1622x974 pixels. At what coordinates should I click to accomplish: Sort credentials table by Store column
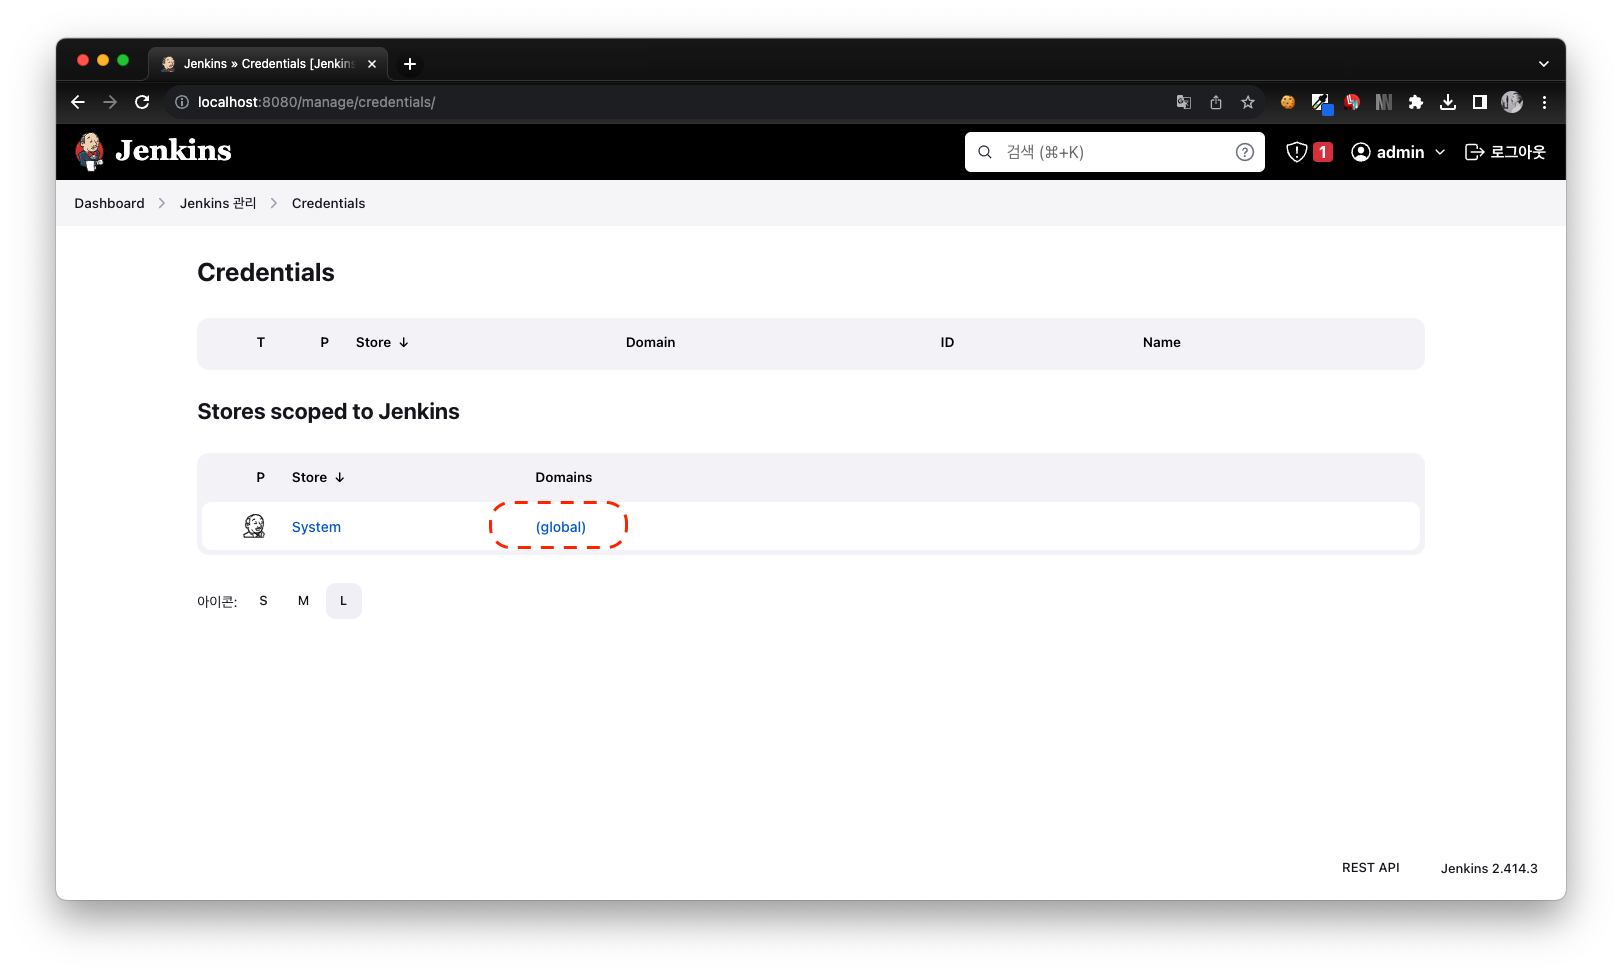click(382, 342)
